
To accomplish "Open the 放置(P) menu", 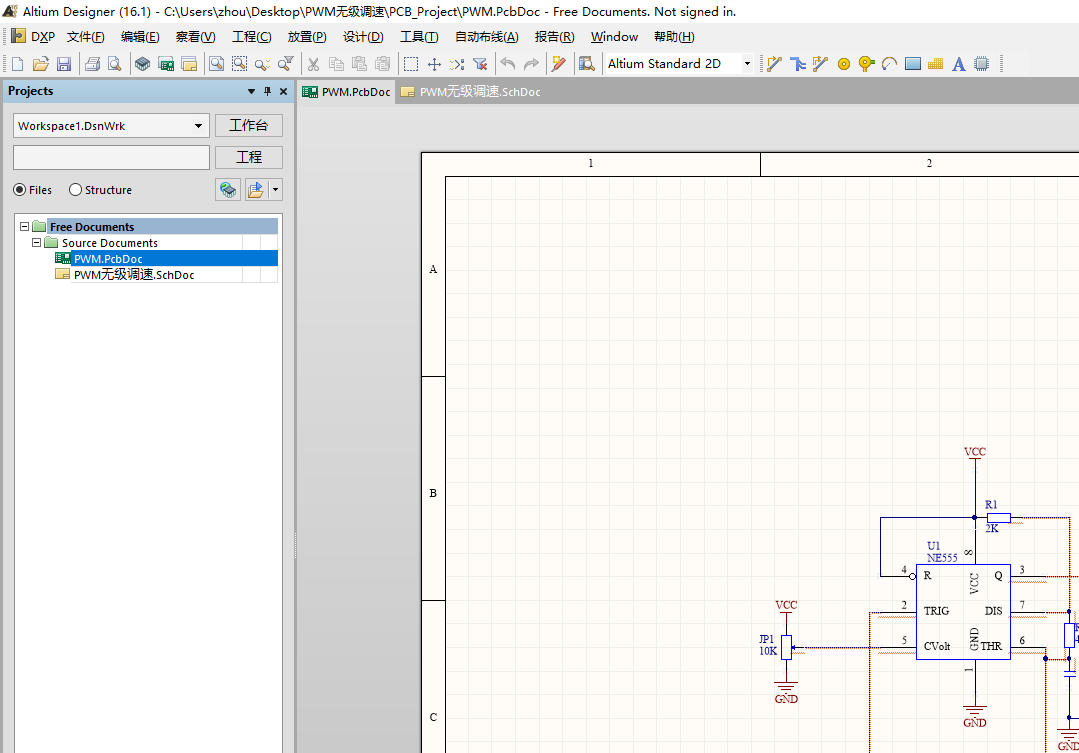I will tap(307, 36).
